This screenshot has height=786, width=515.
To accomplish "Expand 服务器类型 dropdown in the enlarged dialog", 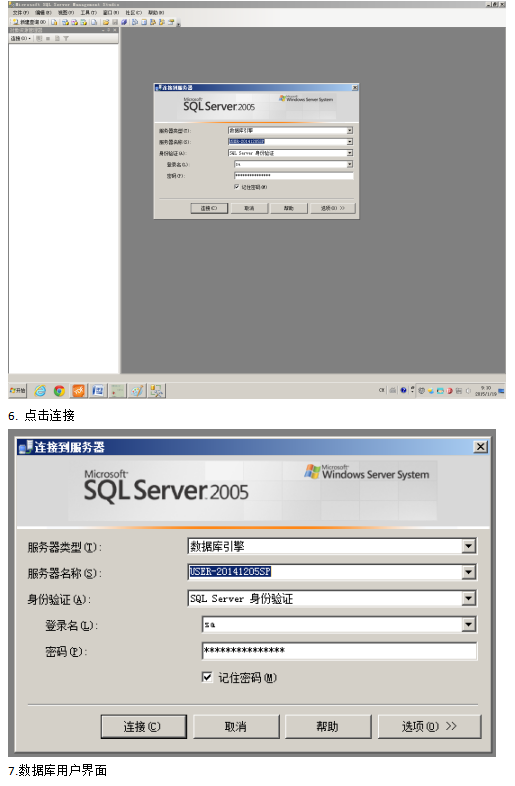I will tap(468, 546).
